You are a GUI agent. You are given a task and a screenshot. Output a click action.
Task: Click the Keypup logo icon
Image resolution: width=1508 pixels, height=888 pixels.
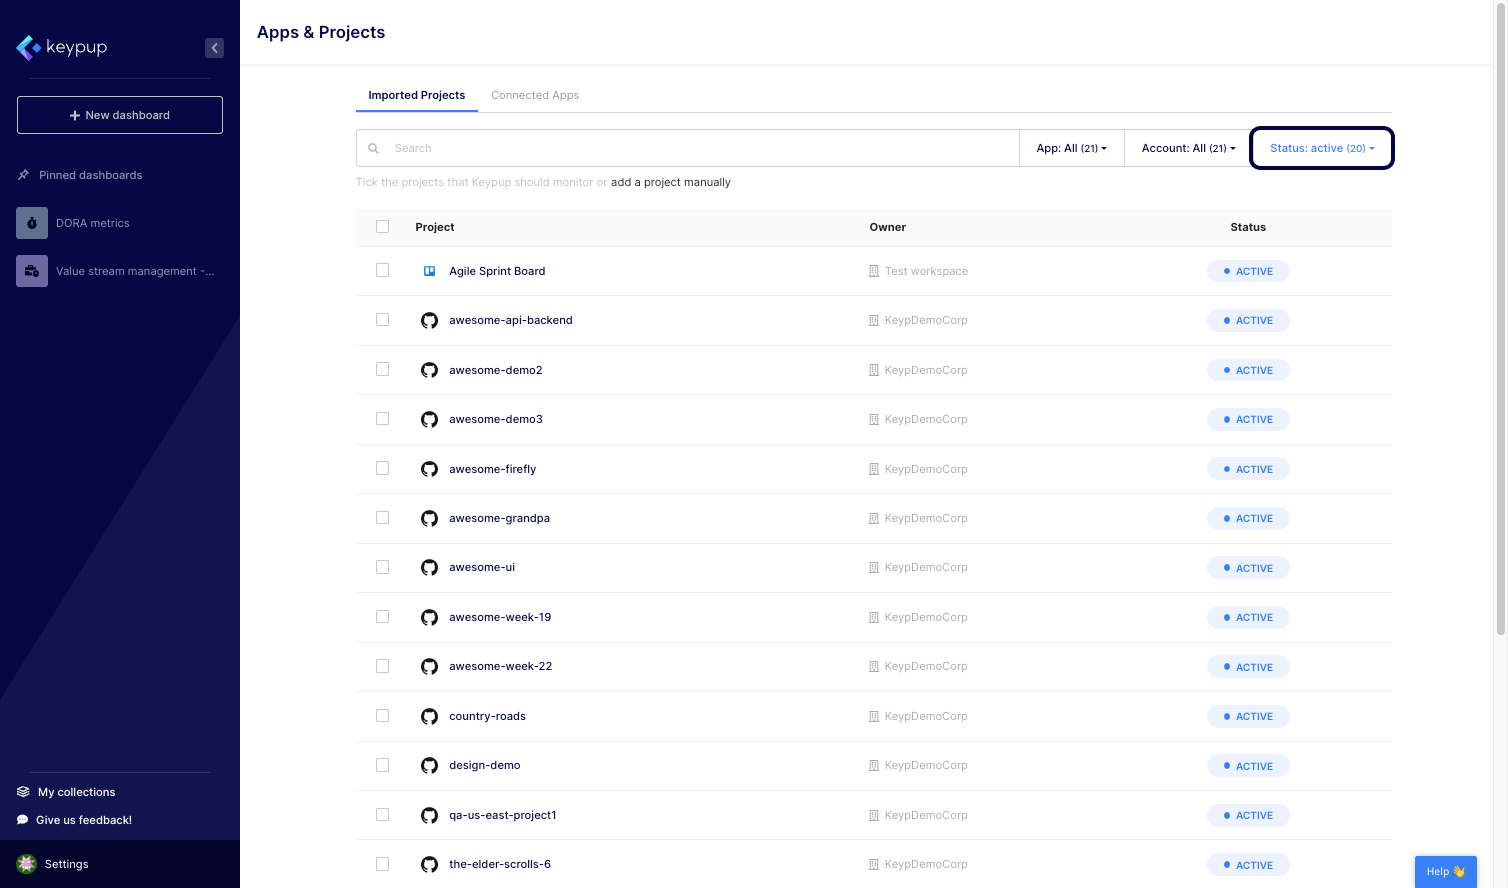pos(28,48)
